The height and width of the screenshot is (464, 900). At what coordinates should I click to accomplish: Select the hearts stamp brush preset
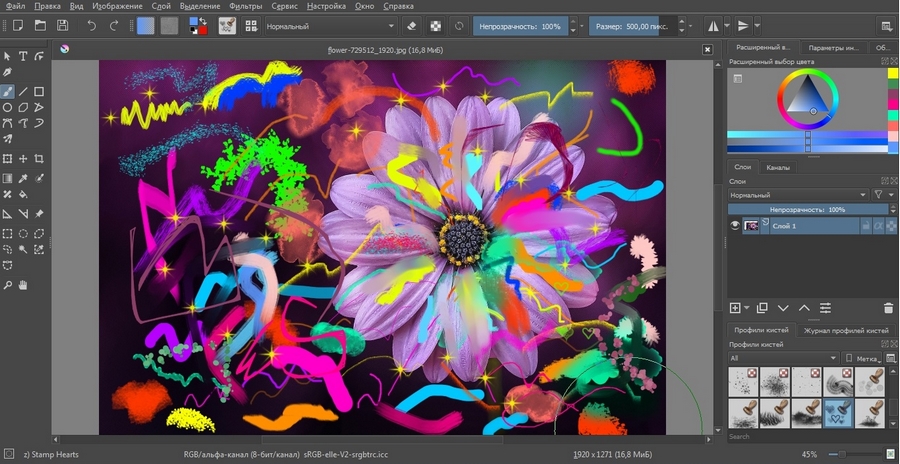838,413
